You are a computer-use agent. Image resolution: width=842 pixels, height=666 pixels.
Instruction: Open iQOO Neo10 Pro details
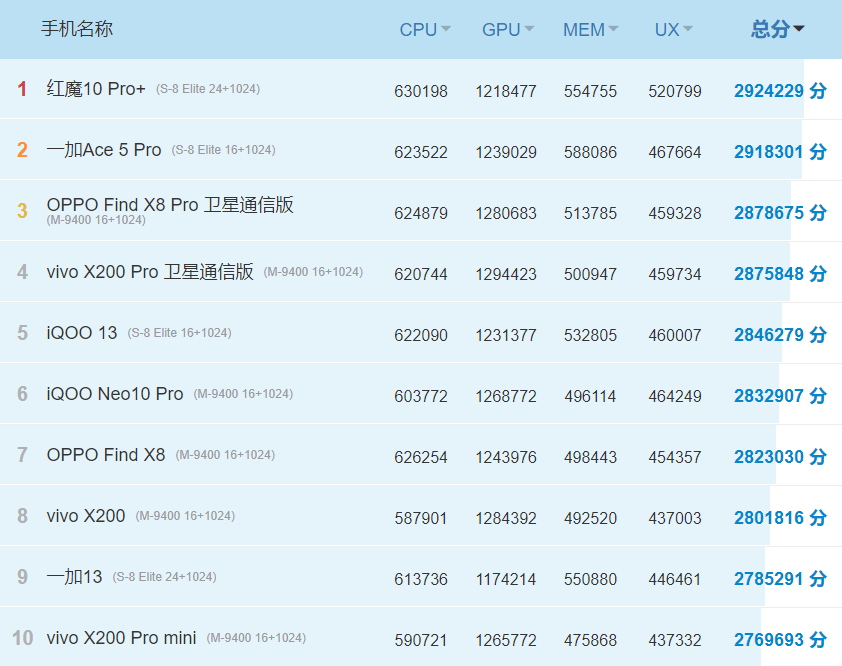(115, 394)
